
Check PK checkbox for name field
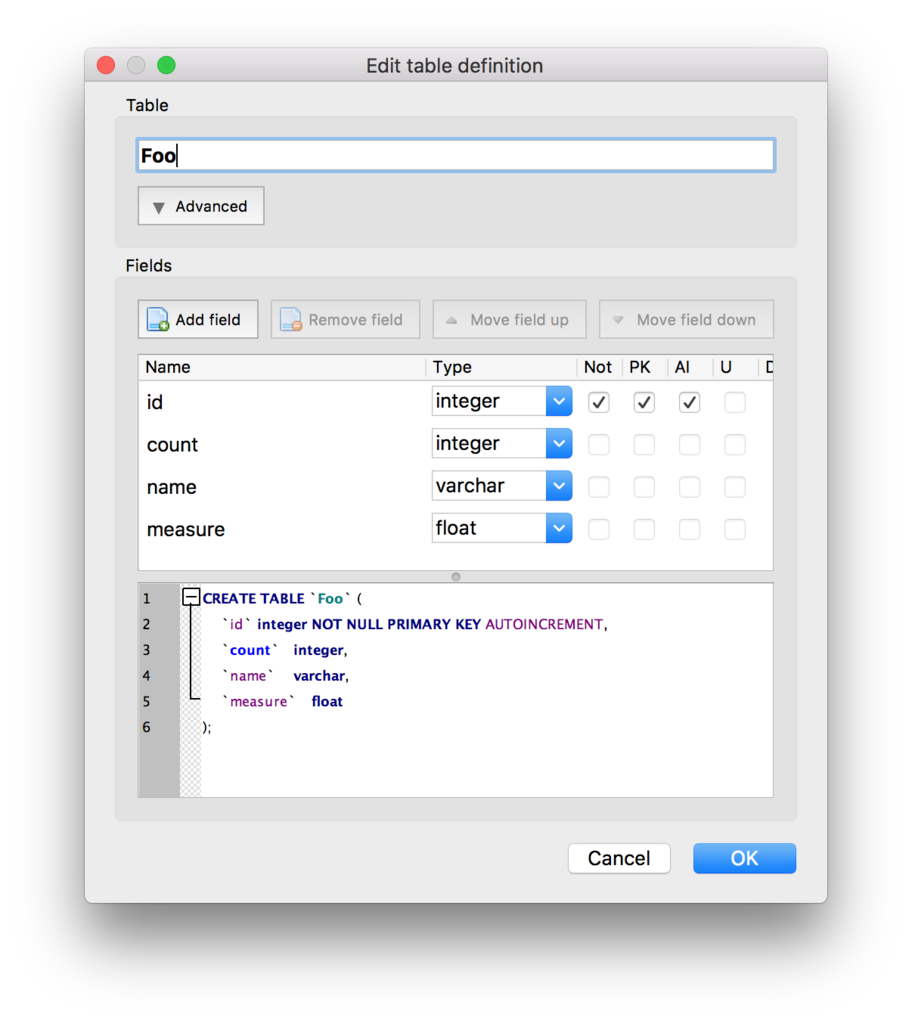[644, 487]
